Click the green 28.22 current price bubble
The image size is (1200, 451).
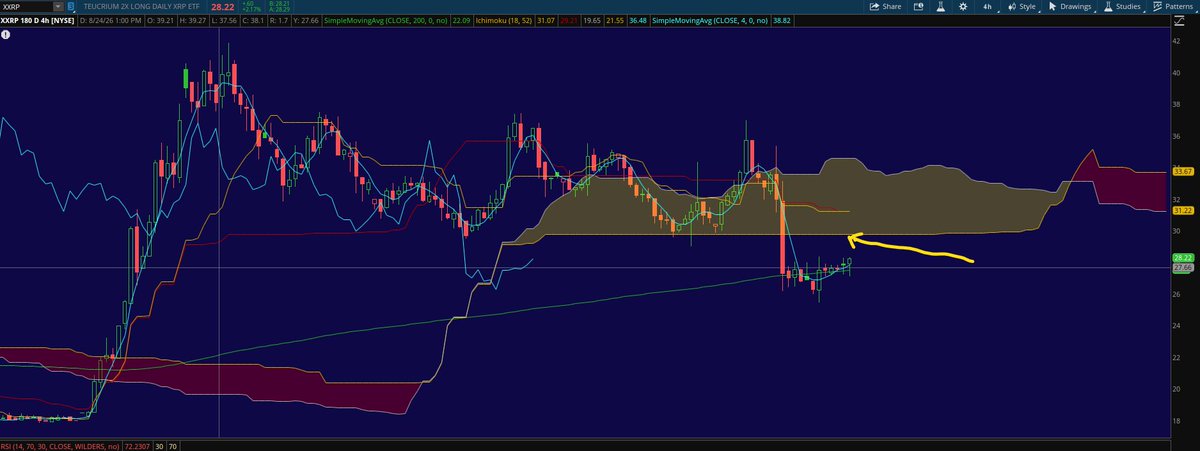[x=1184, y=258]
